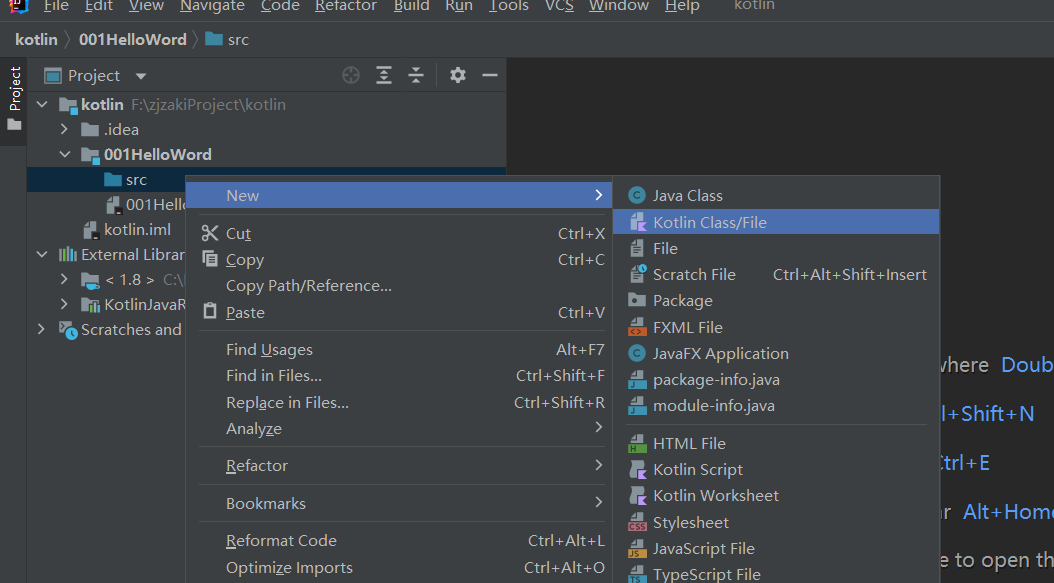Click the Expand All icon in Project toolbar
Image resolution: width=1054 pixels, height=583 pixels.
(384, 75)
